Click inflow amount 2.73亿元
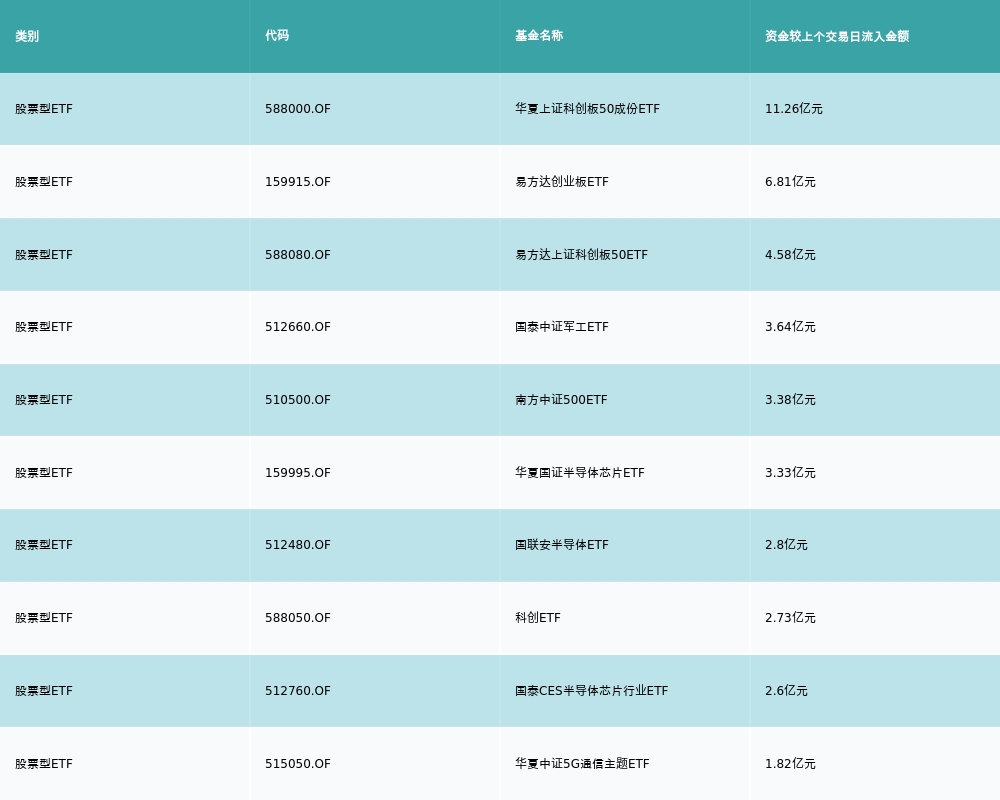Screen dimensions: 1000x800 tap(790, 618)
